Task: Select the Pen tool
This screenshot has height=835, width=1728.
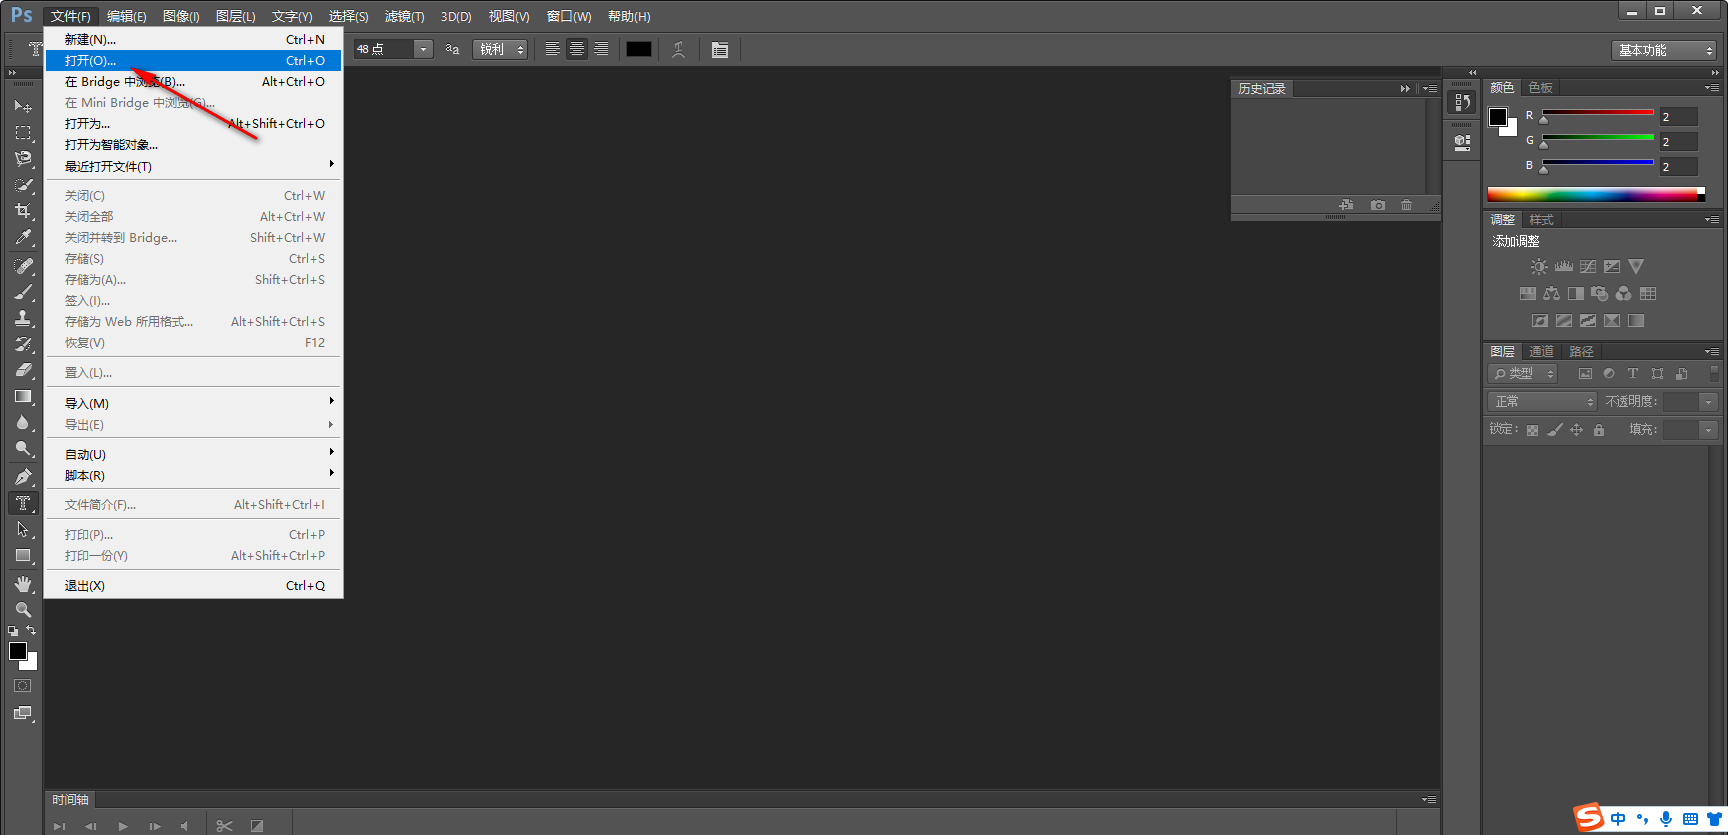Action: pos(23,477)
